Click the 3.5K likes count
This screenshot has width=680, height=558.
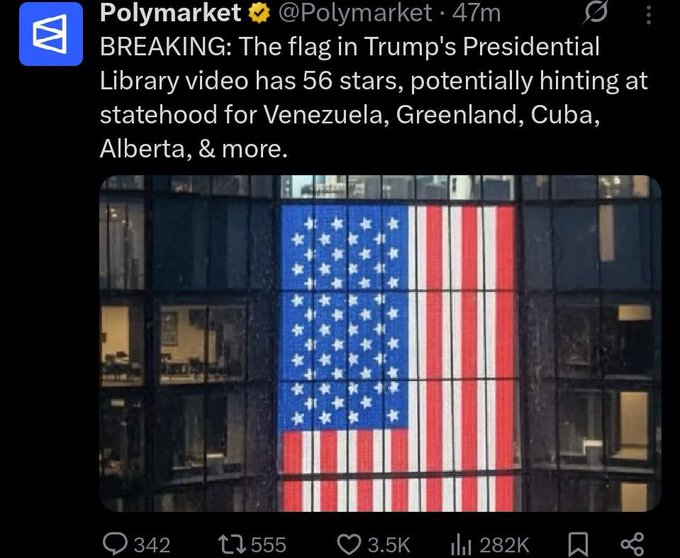390,544
